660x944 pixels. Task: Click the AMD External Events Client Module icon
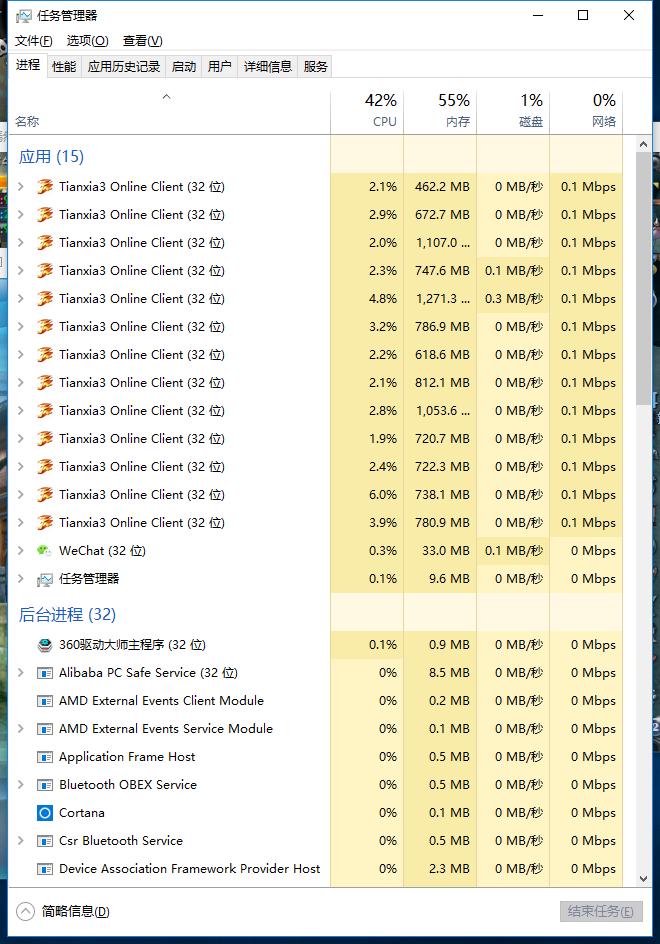point(45,701)
